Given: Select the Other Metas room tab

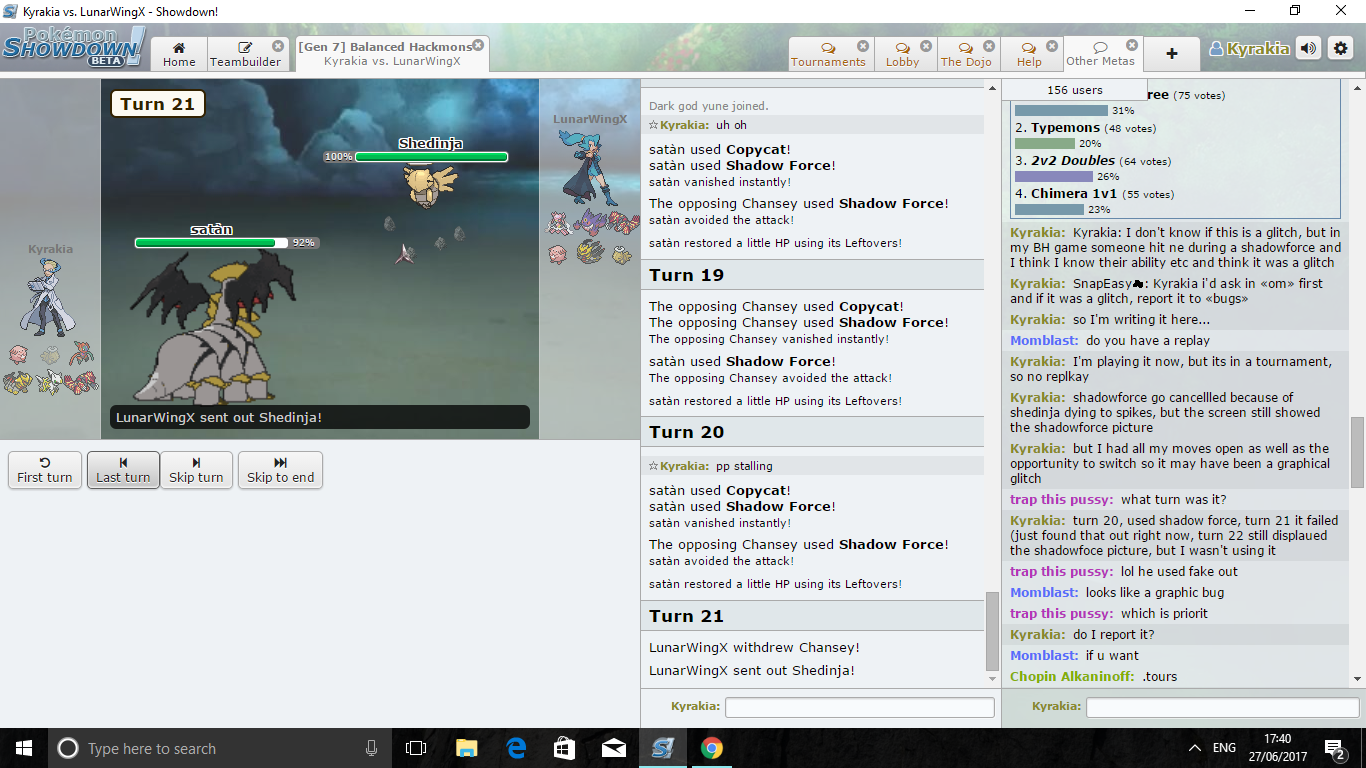Looking at the screenshot, I should coord(1100,54).
